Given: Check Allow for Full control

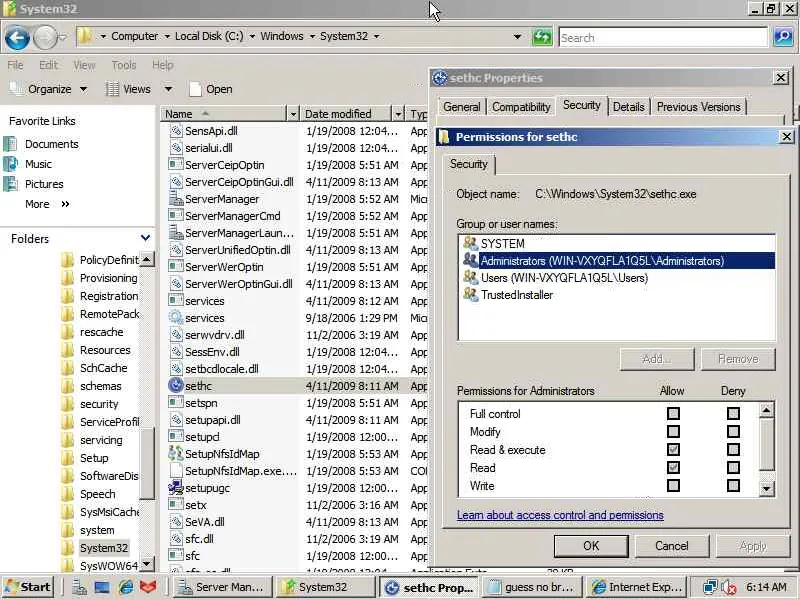Looking at the screenshot, I should pyautogui.click(x=673, y=413).
